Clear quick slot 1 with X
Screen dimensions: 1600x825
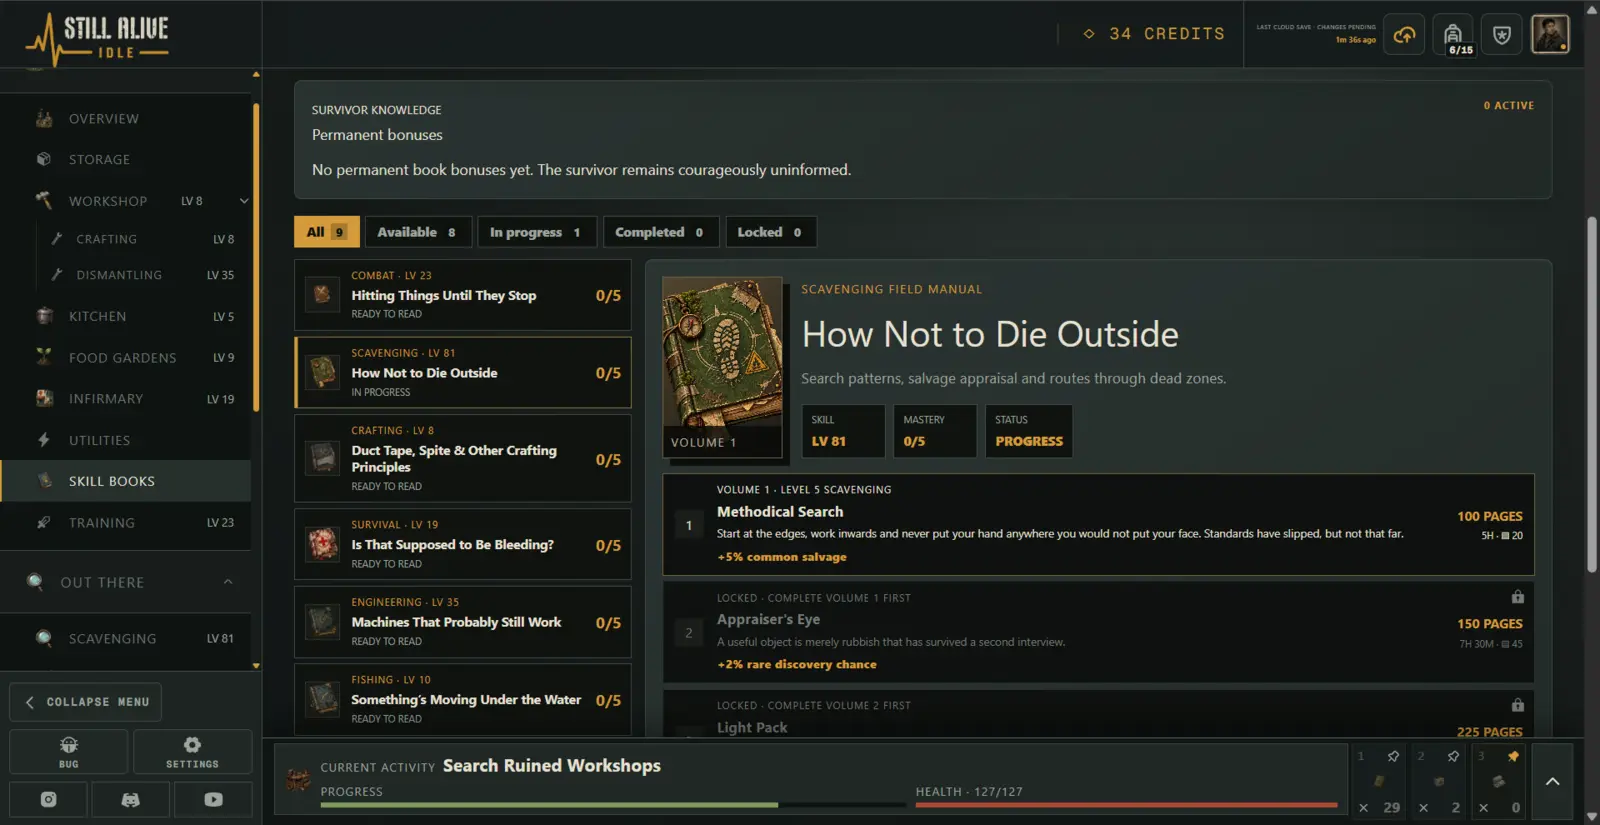coord(1363,808)
